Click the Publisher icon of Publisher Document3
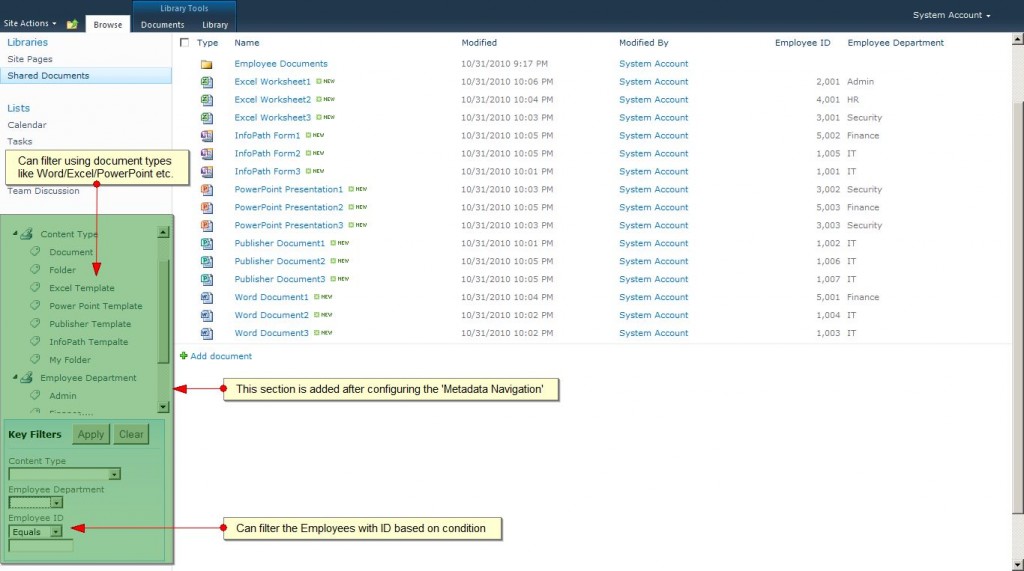 (x=206, y=280)
